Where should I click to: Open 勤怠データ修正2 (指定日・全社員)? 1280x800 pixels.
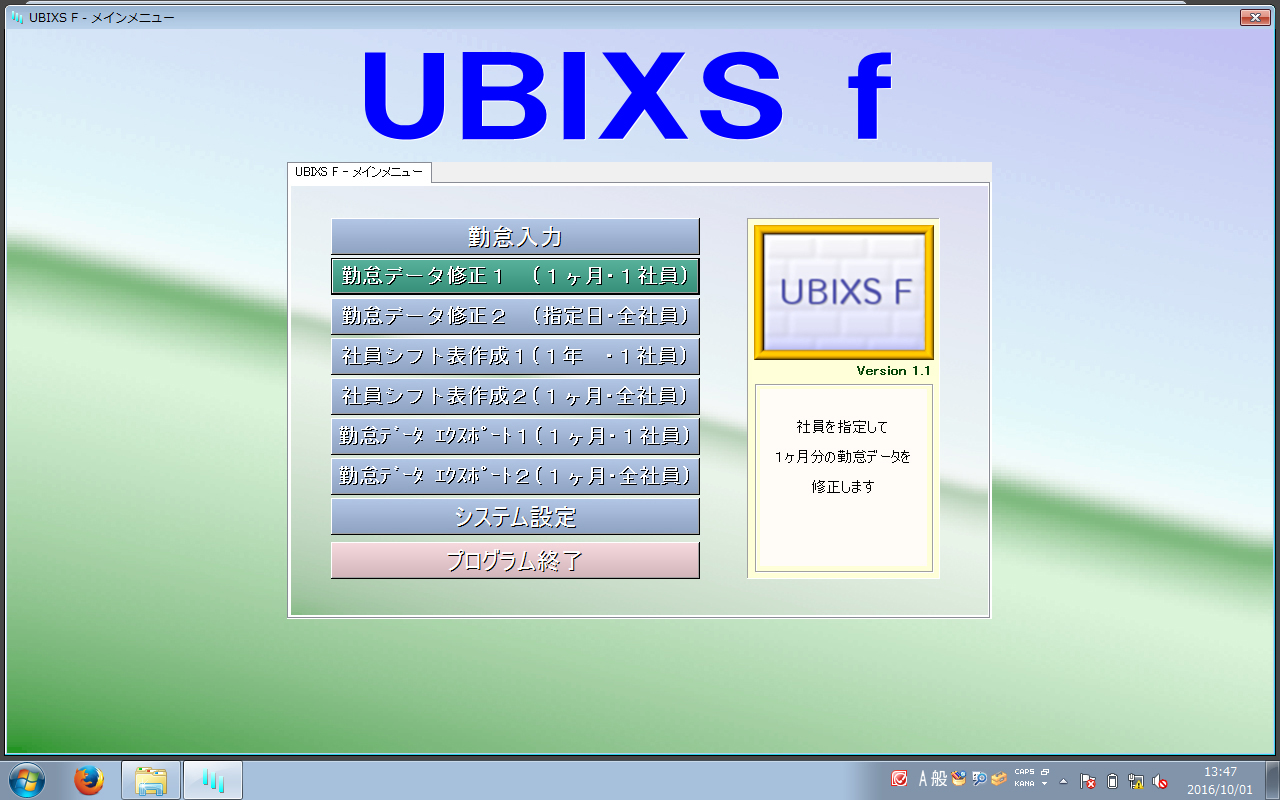click(515, 316)
